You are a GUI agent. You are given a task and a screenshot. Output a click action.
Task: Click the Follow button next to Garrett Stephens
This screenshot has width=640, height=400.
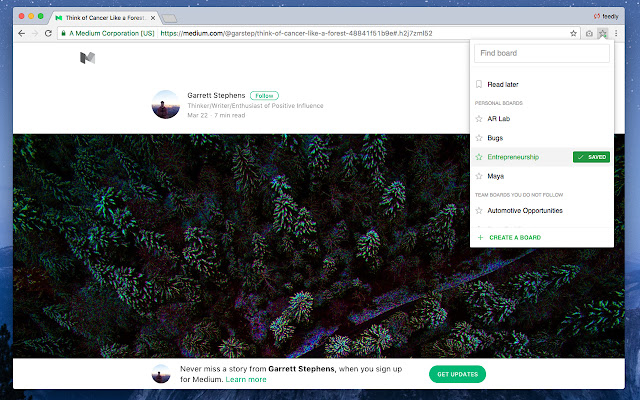264,96
